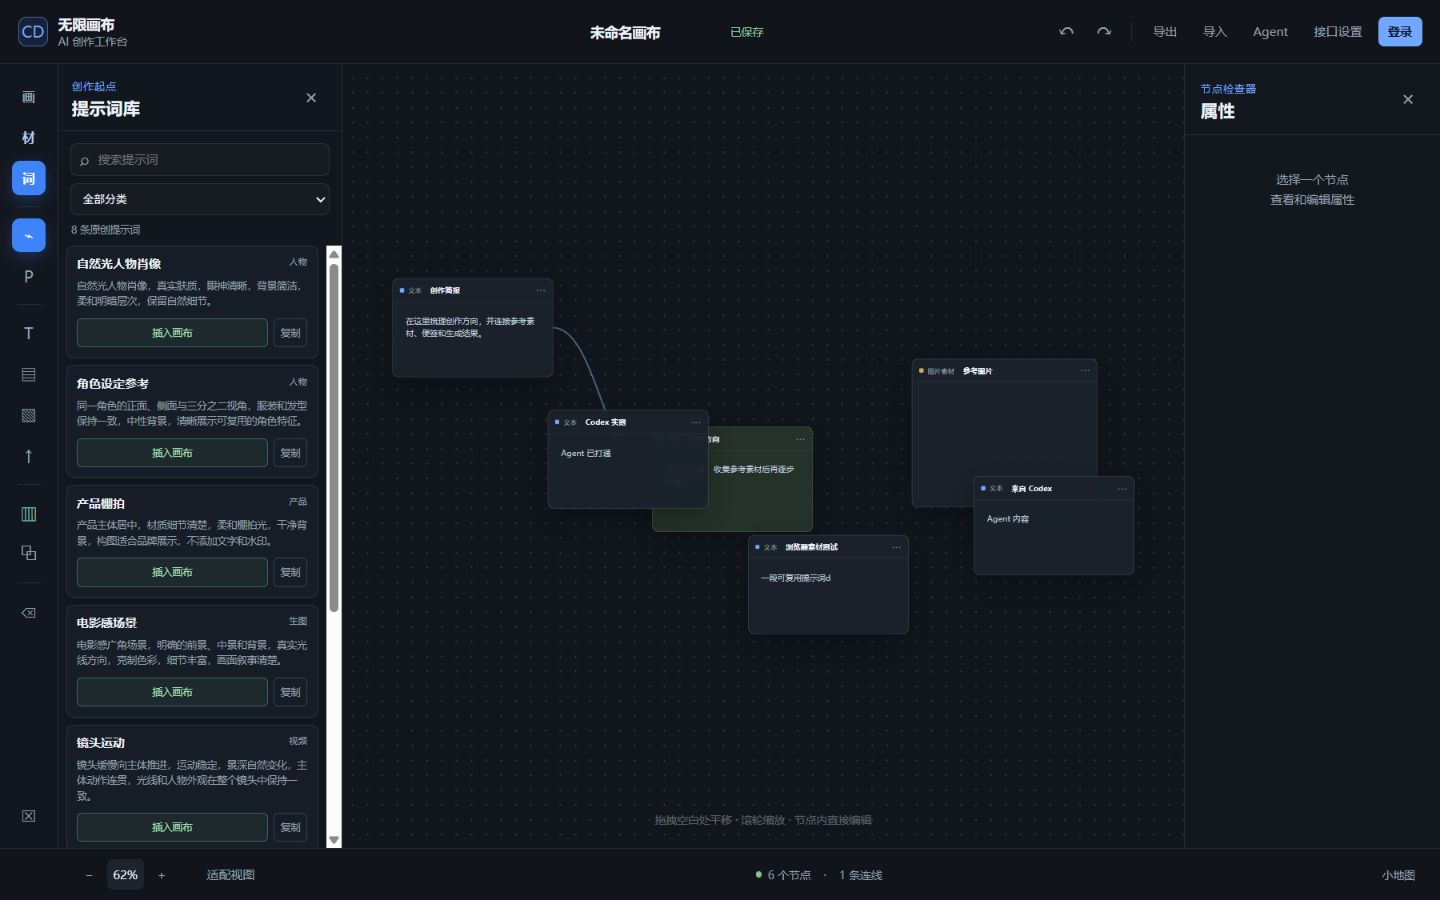Click the crossed box icon at sidebar bottom
This screenshot has height=900, width=1440.
[x=28, y=816]
